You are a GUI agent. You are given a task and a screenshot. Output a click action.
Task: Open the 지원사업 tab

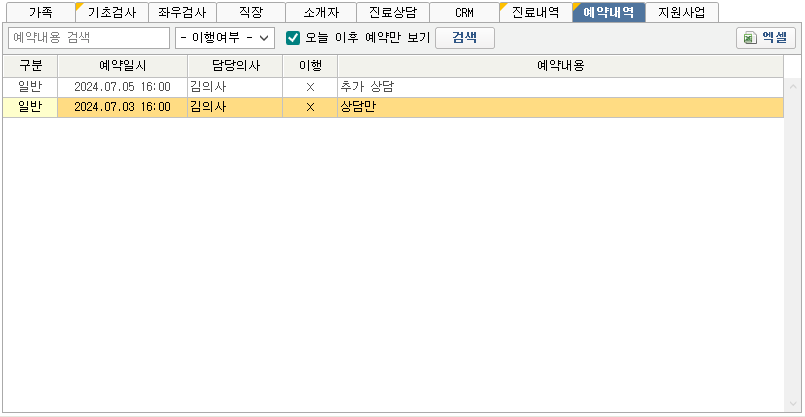click(681, 13)
